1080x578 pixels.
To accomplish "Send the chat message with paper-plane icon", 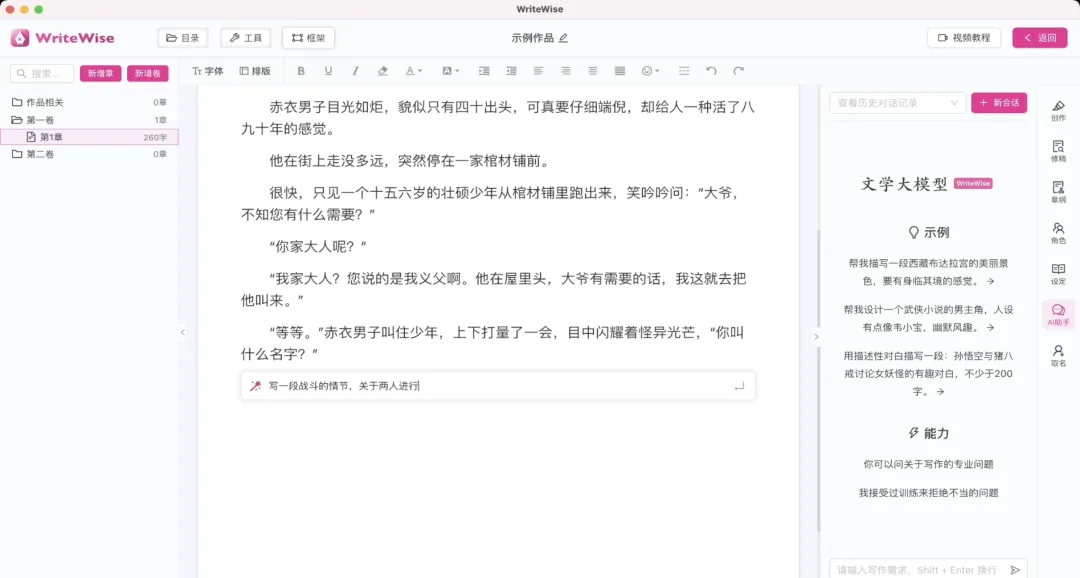I will click(x=1015, y=569).
